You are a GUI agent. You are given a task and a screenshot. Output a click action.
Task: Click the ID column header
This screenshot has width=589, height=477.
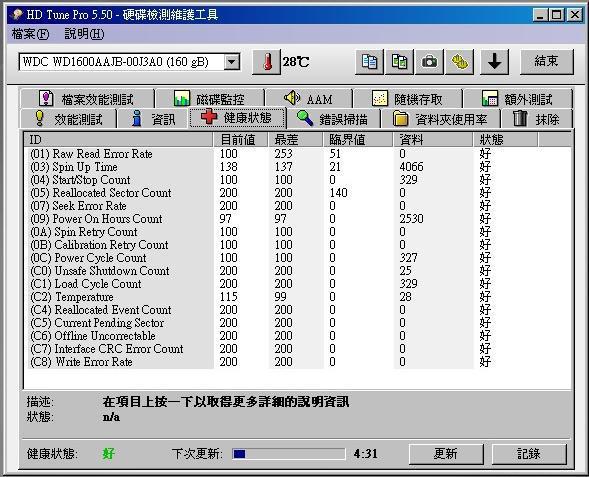point(119,140)
